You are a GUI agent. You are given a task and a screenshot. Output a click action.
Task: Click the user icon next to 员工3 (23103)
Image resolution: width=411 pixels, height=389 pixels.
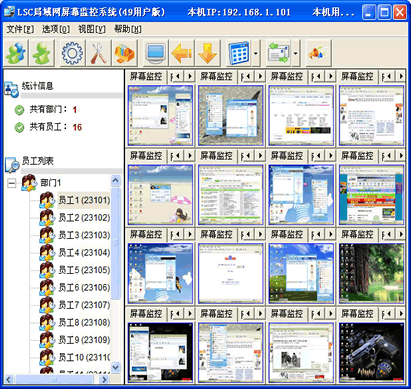(47, 235)
